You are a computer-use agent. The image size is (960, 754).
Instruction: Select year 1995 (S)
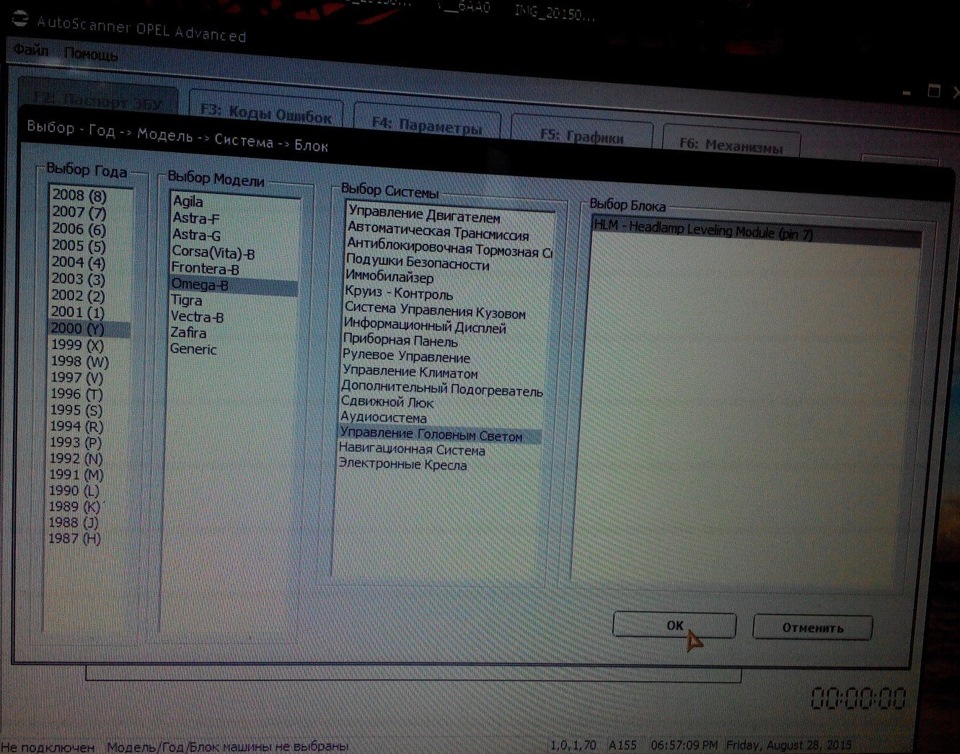pos(77,410)
